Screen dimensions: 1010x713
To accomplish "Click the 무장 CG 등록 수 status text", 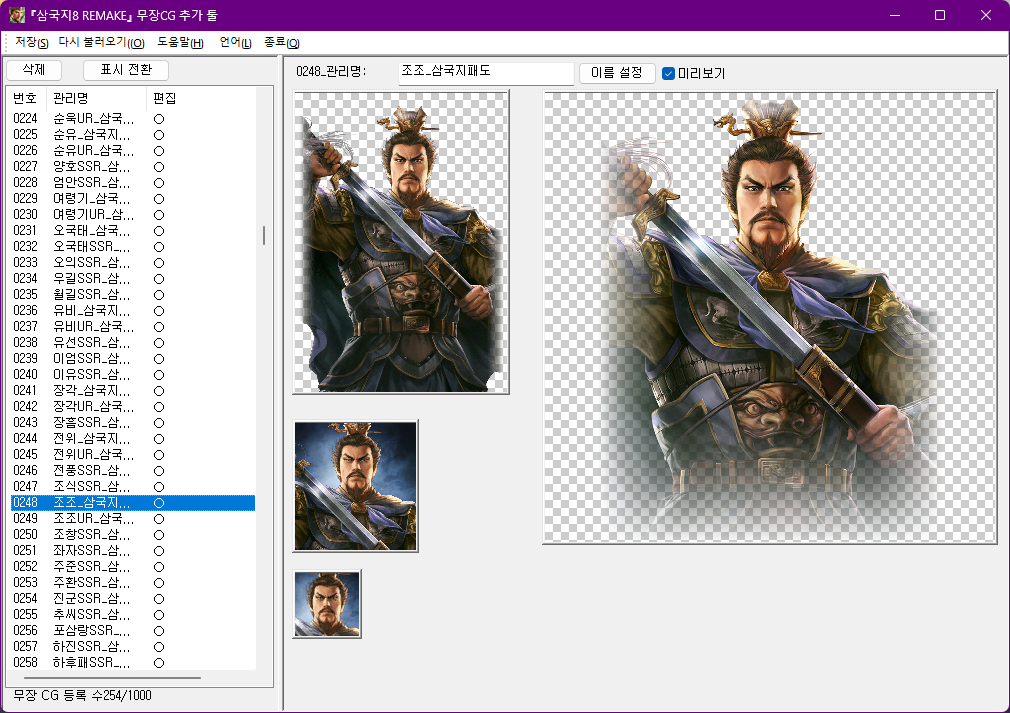I will tap(82, 696).
